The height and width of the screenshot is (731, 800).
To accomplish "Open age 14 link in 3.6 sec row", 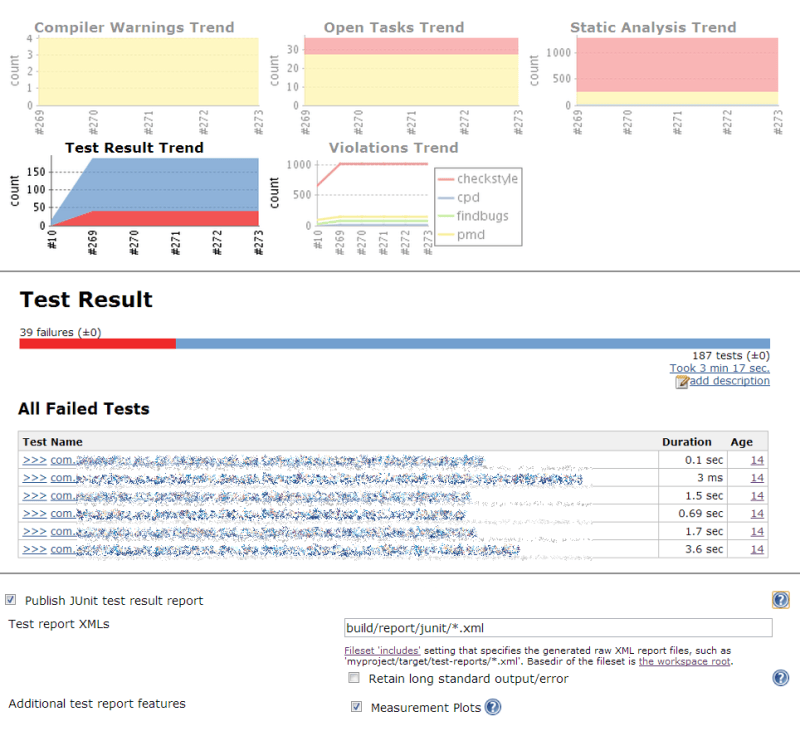I will 757,549.
